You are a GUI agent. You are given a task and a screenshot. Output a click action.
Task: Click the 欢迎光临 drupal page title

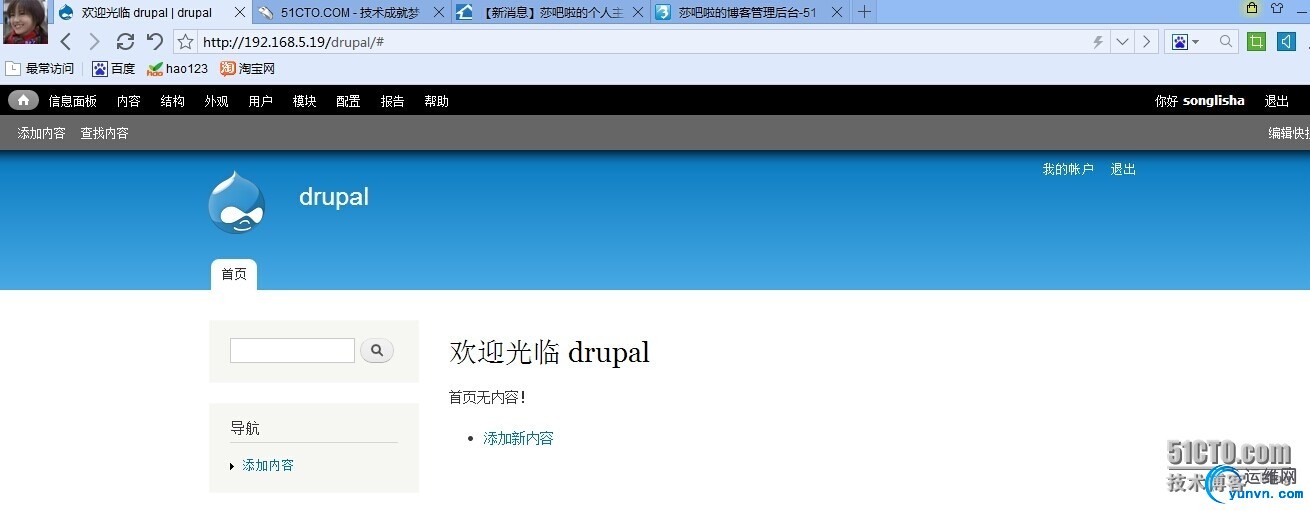click(x=550, y=352)
